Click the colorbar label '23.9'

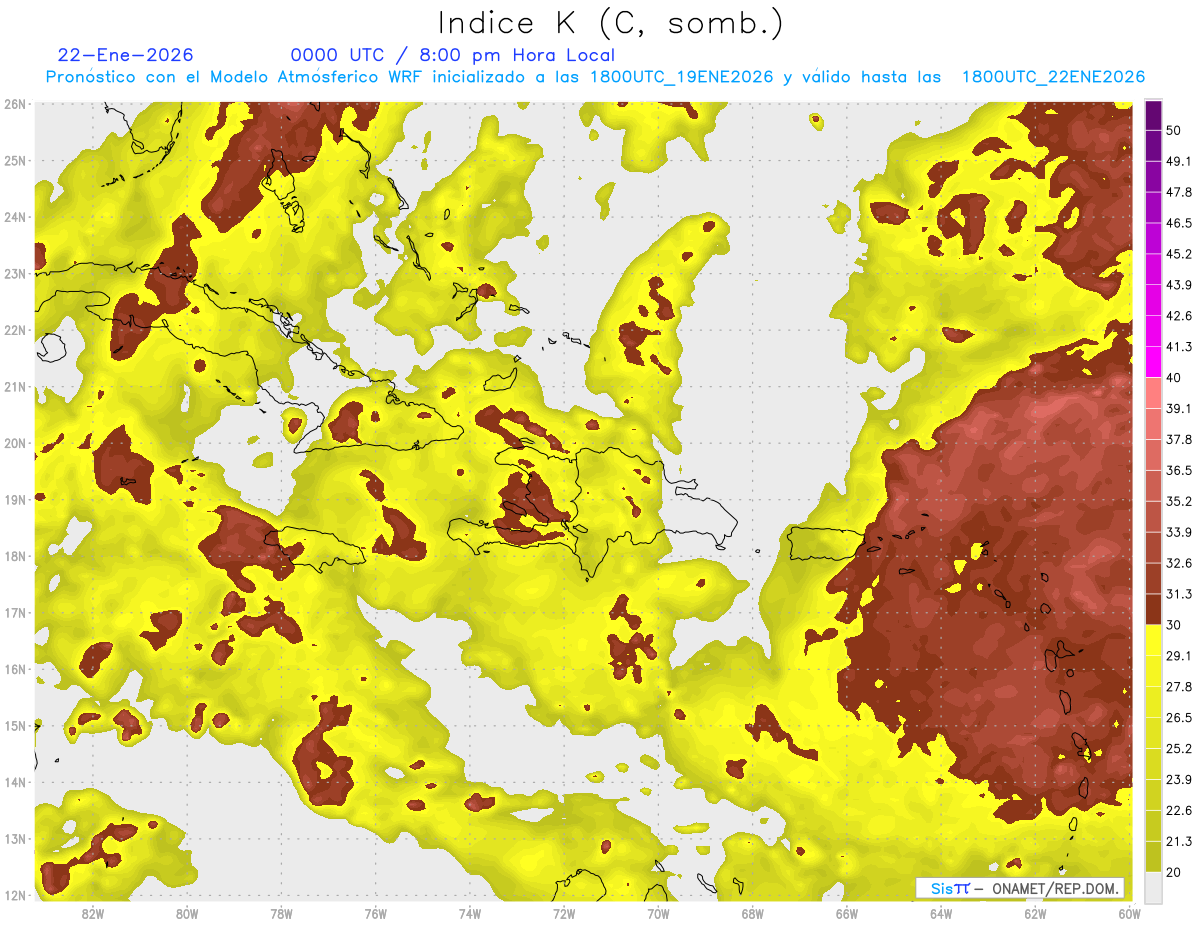pyautogui.click(x=1179, y=779)
